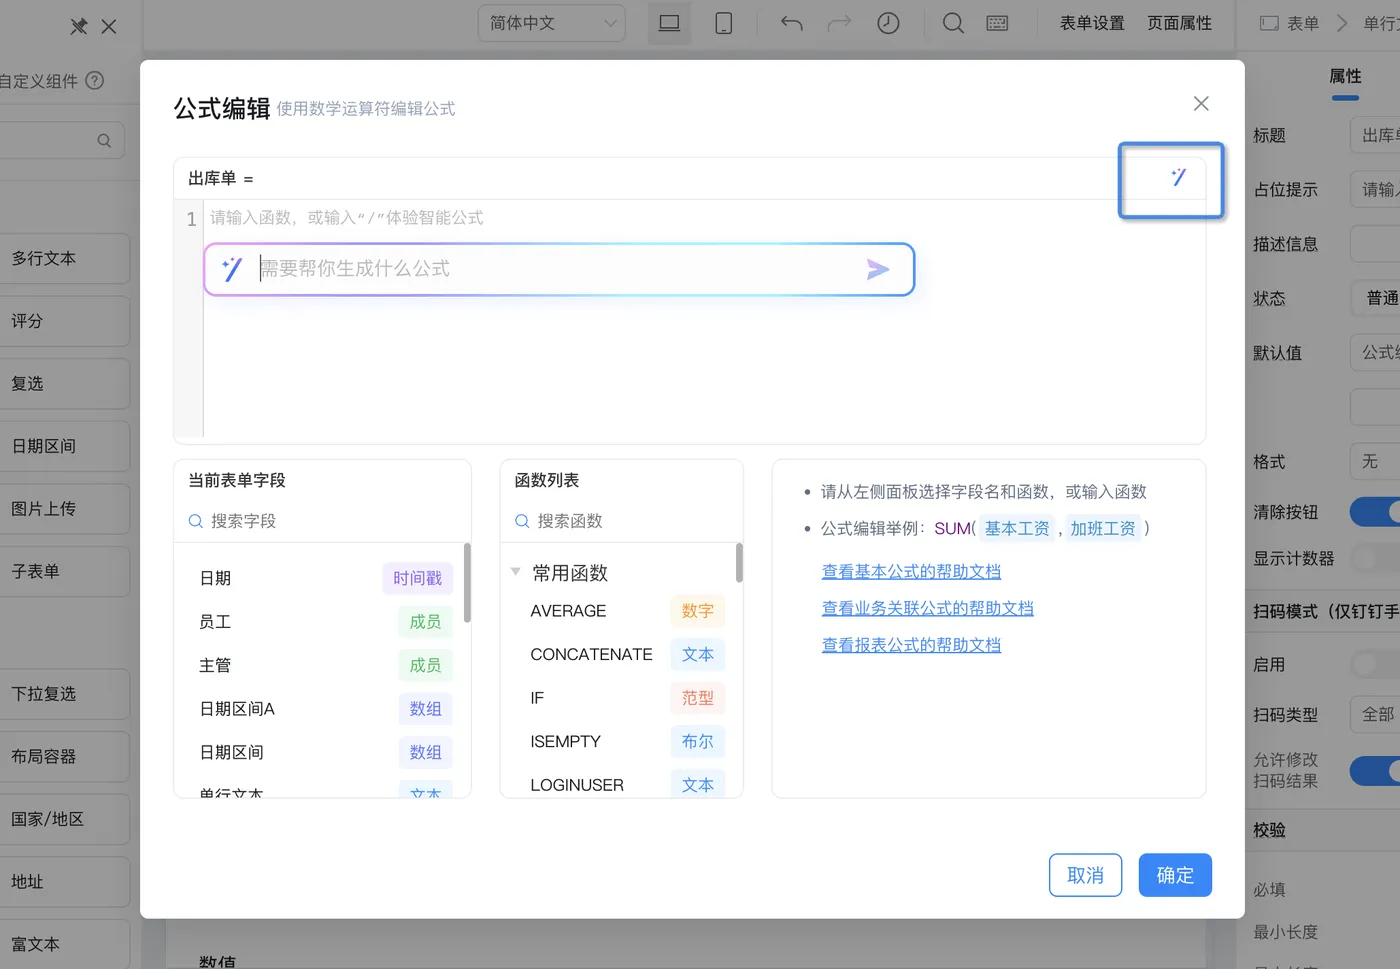
Task: Open 页面属性 in the top bar
Action: pyautogui.click(x=1179, y=23)
